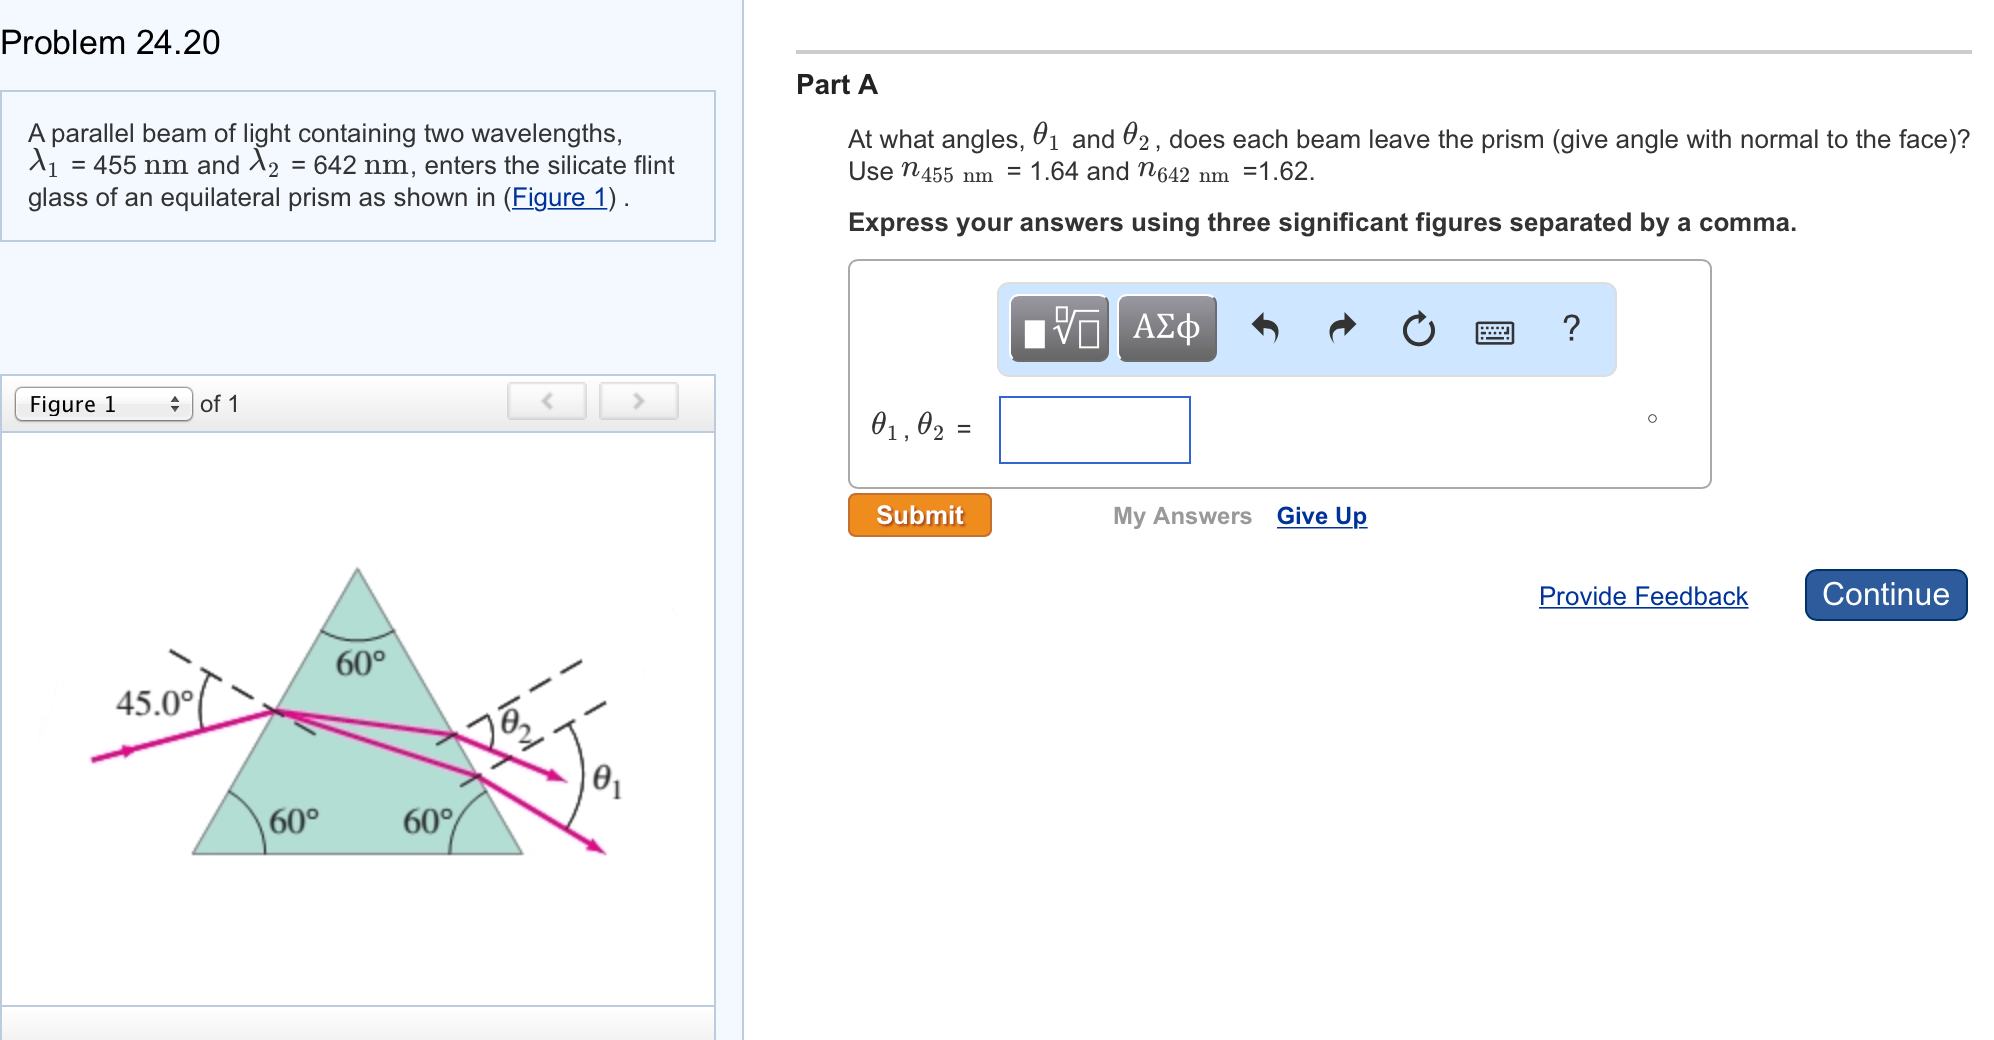Open Figure 1 from the problem statement
The height and width of the screenshot is (1040, 1994).
[x=560, y=197]
